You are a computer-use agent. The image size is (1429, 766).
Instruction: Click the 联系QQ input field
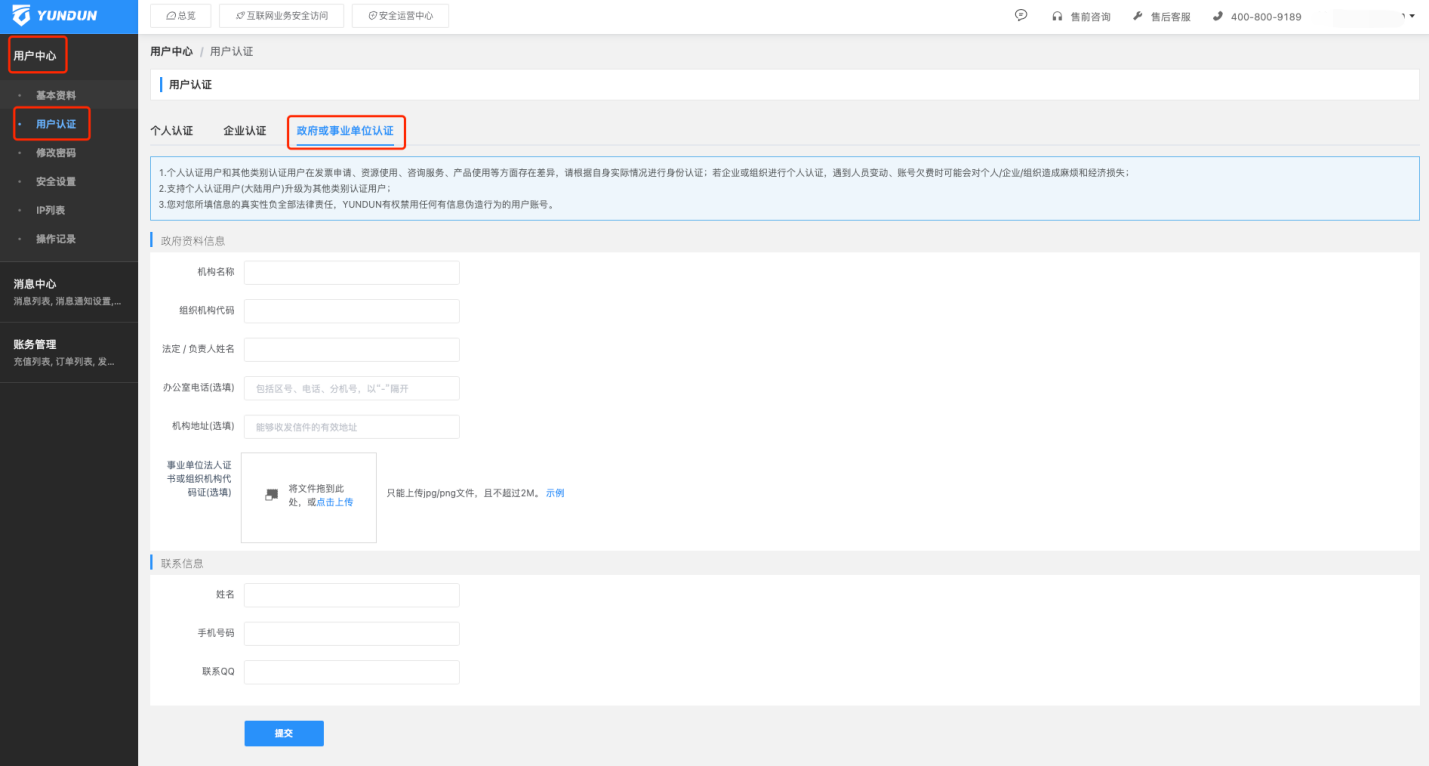(x=352, y=672)
